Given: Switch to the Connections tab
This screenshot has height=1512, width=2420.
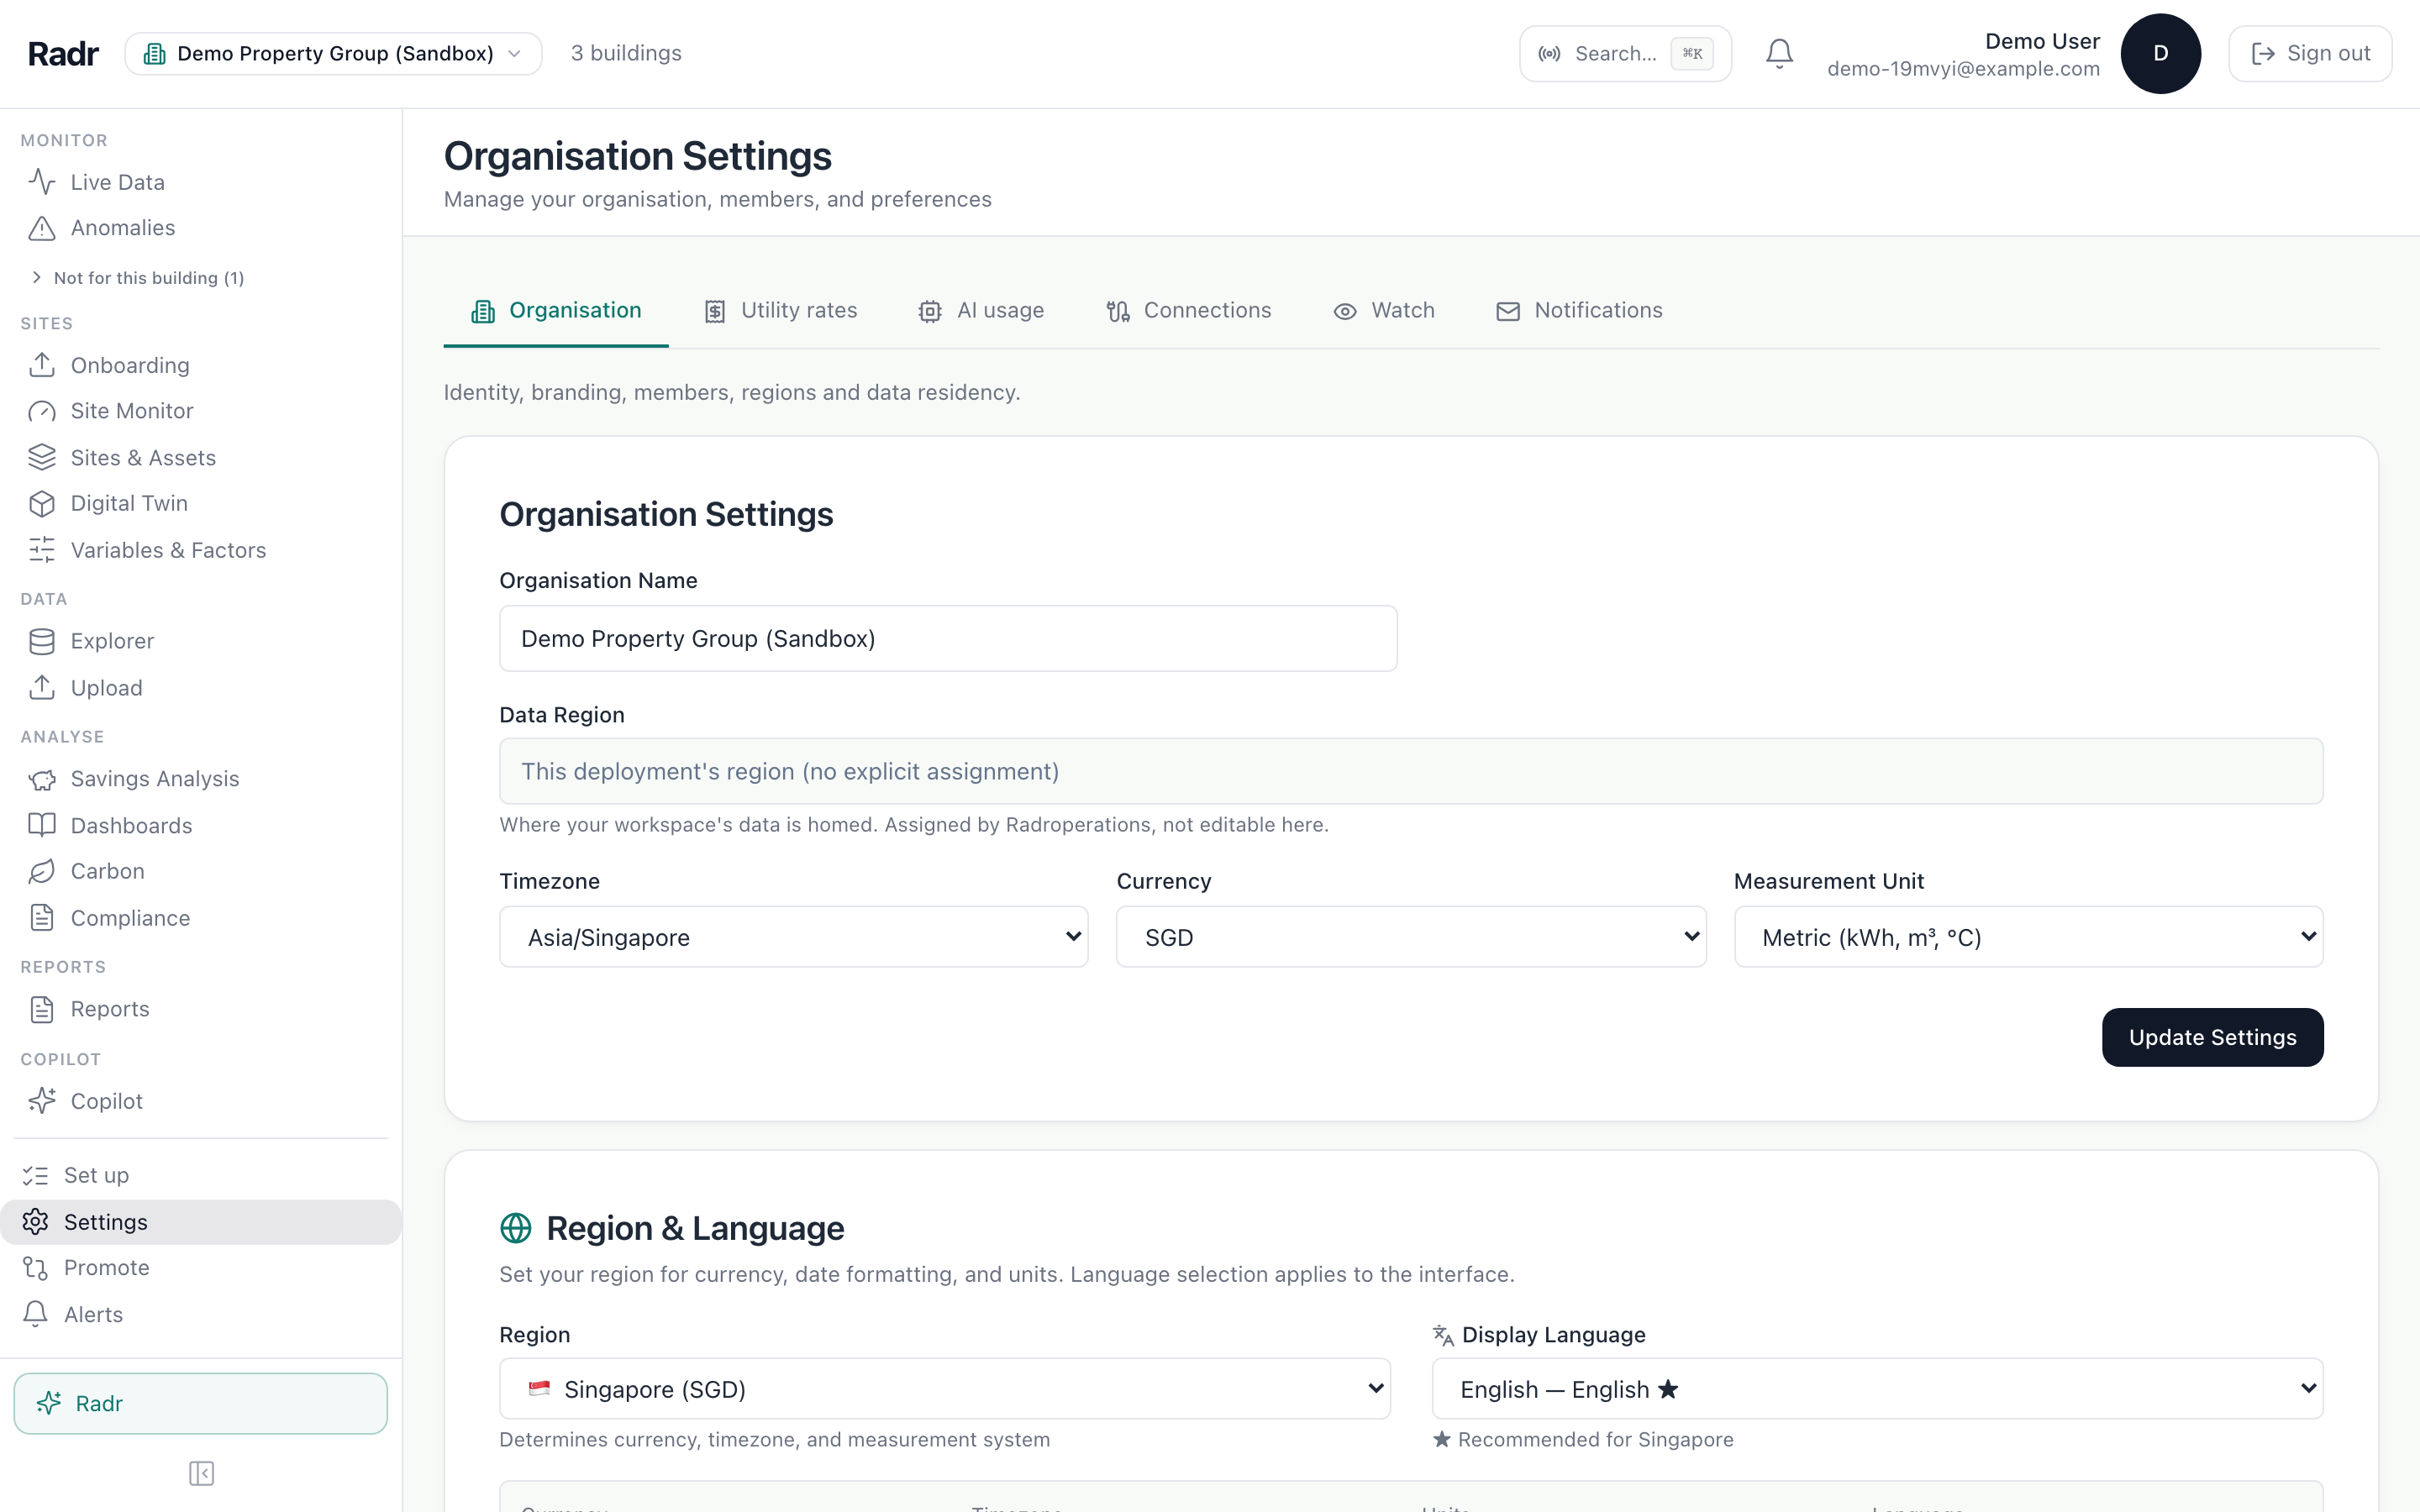Looking at the screenshot, I should coord(1189,311).
